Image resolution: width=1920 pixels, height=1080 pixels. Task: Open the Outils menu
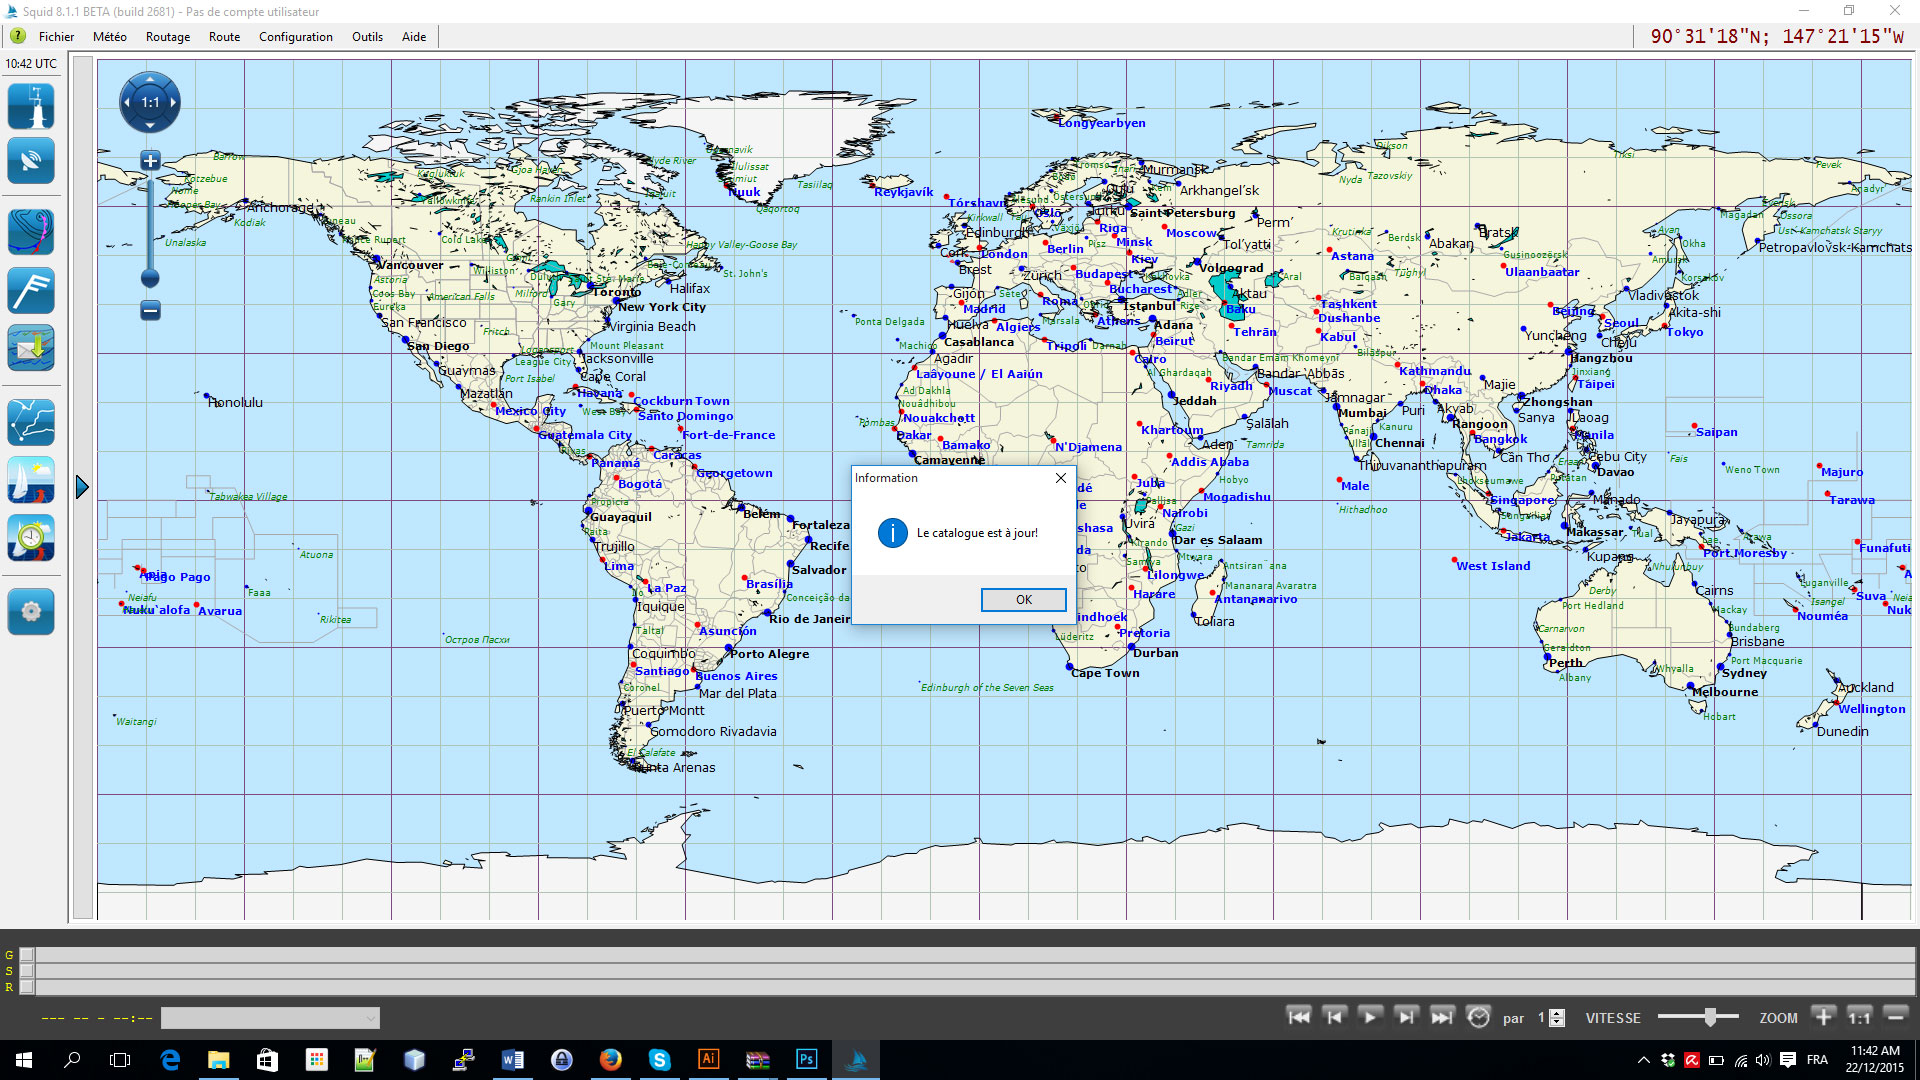367,37
